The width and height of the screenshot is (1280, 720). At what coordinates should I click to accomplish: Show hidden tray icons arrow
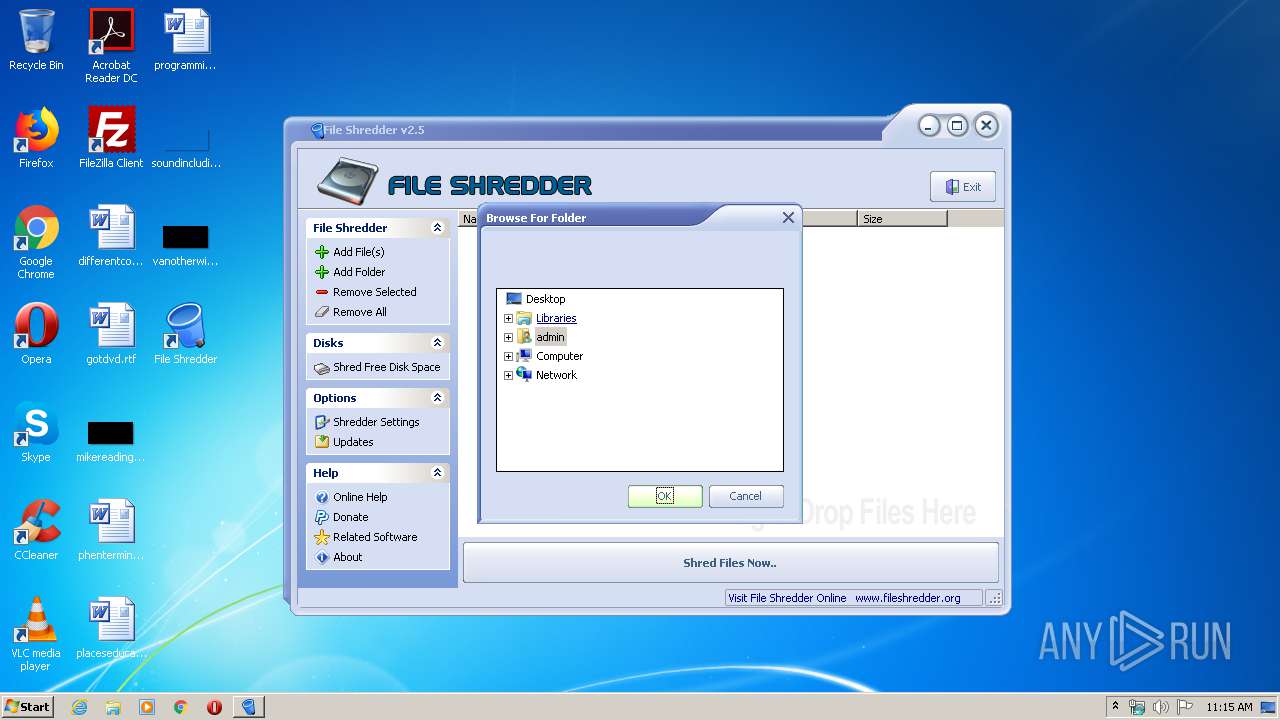pyautogui.click(x=1115, y=706)
